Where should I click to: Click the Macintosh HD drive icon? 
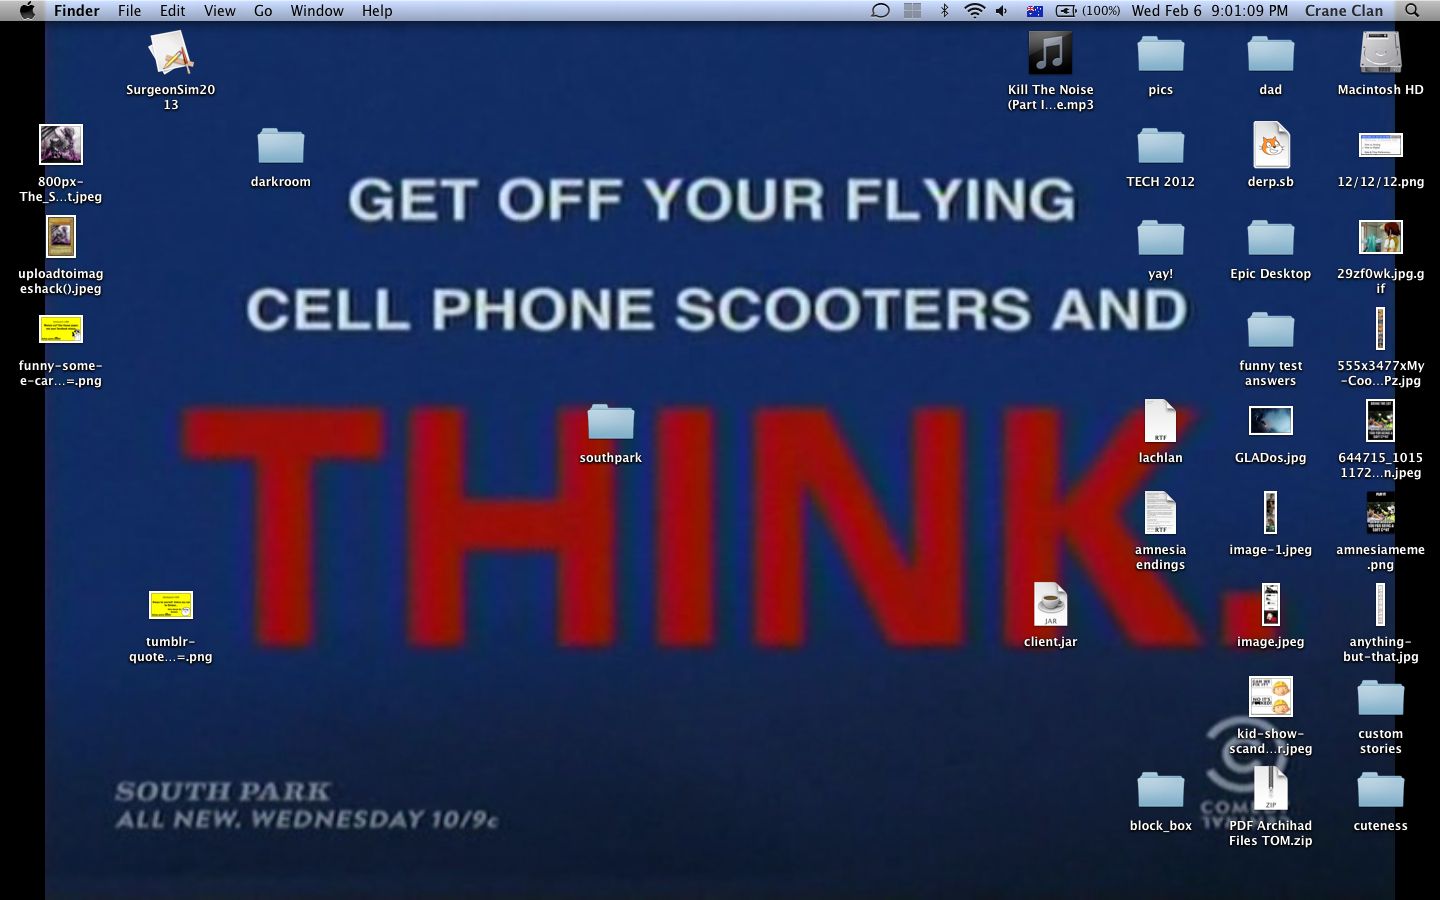tap(1380, 54)
